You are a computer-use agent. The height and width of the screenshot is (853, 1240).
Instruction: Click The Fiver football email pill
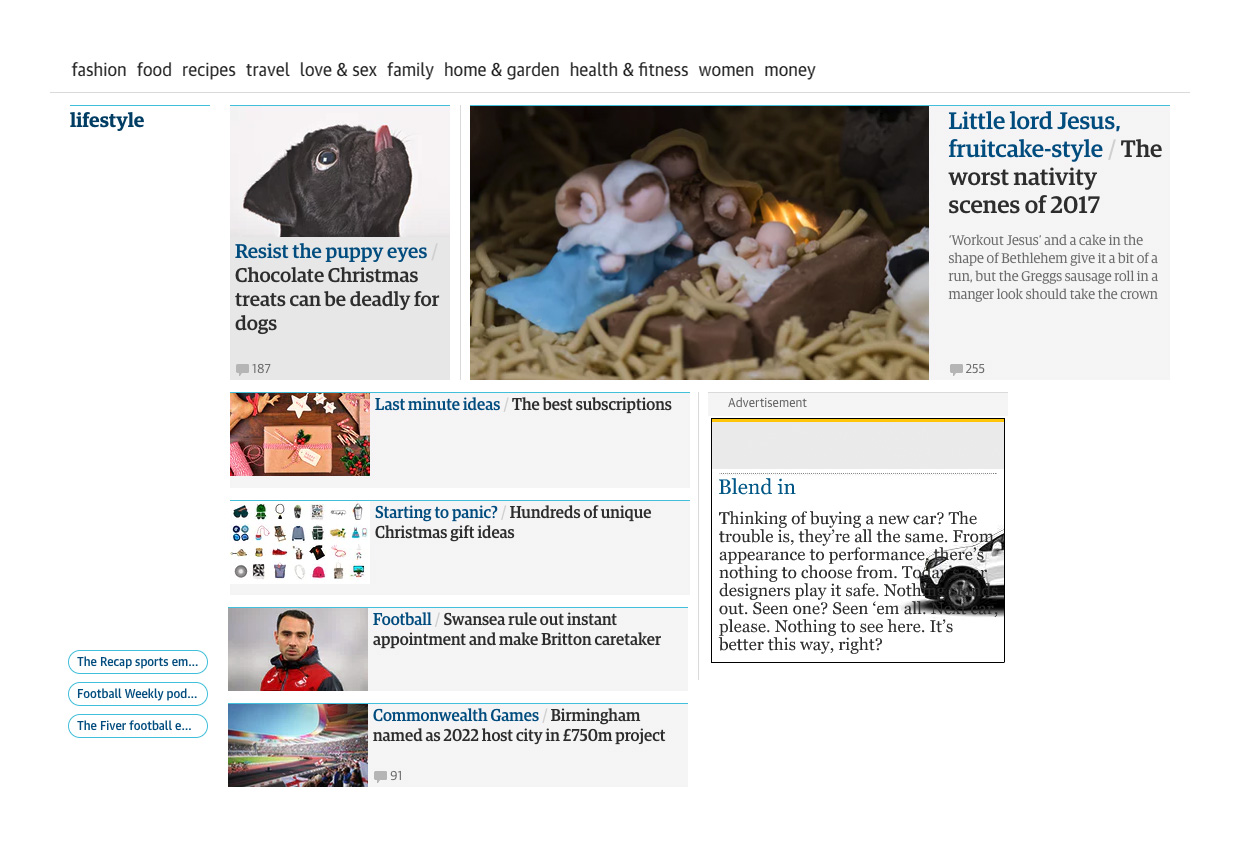[x=138, y=726]
